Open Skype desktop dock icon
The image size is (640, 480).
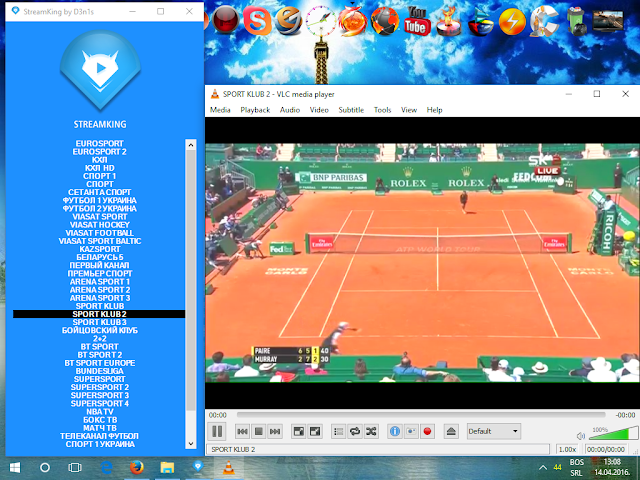point(257,21)
